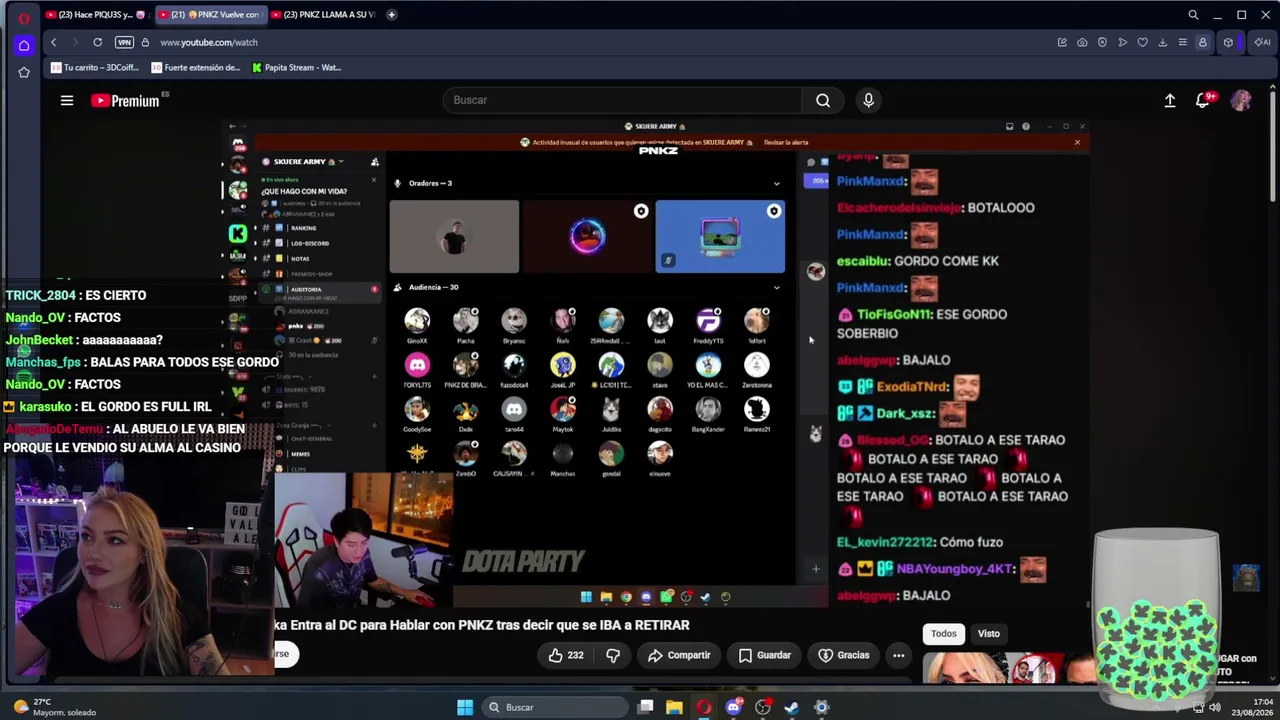Select the 'Todos' filter chip
This screenshot has width=1280, height=720.
[944, 633]
